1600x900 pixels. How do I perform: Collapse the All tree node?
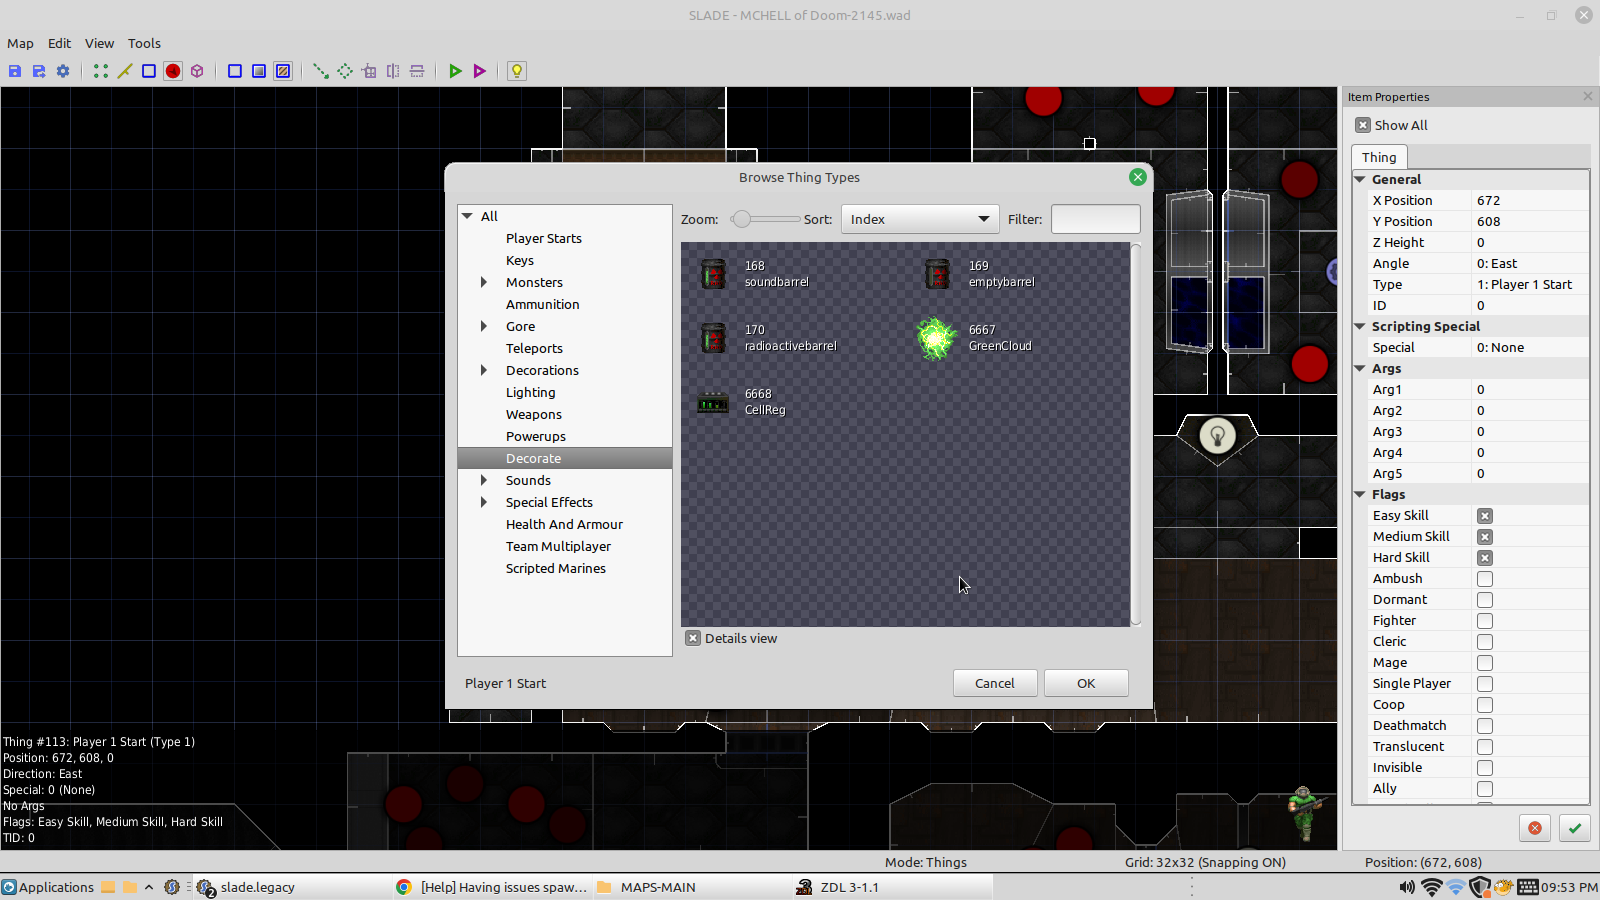(467, 216)
